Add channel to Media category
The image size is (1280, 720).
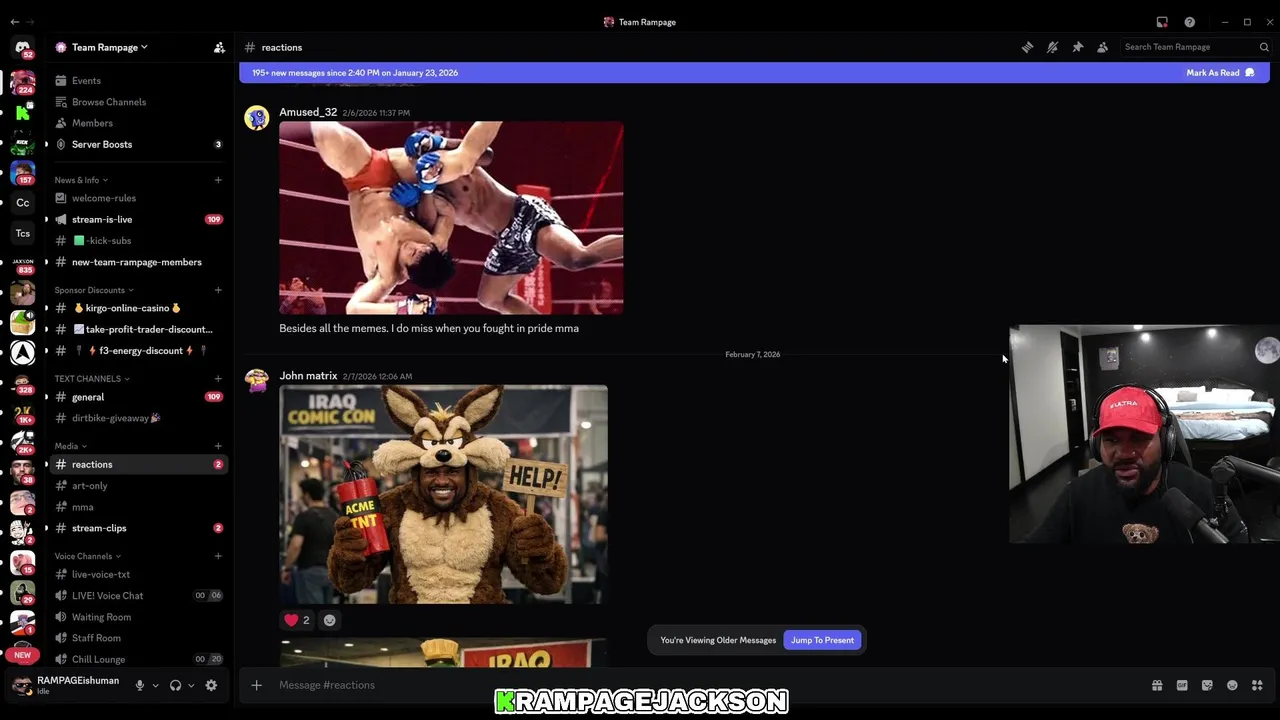tap(218, 446)
